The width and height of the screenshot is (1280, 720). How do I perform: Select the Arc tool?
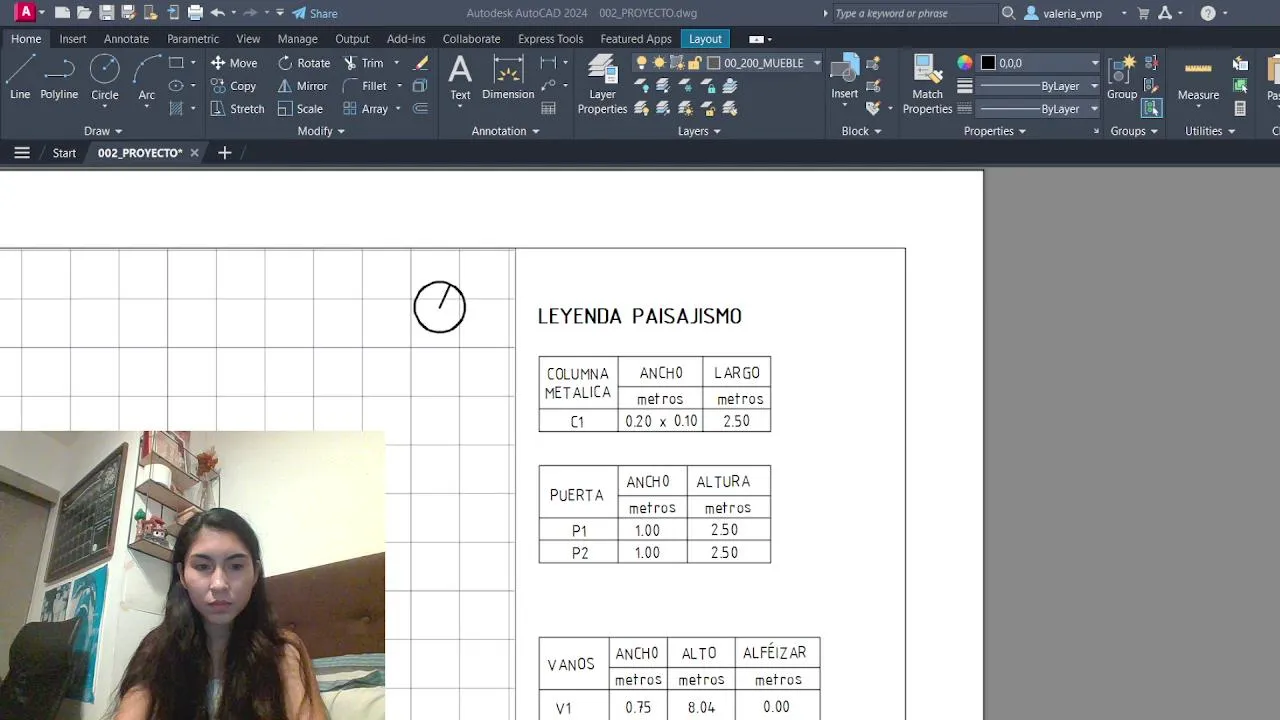147,77
